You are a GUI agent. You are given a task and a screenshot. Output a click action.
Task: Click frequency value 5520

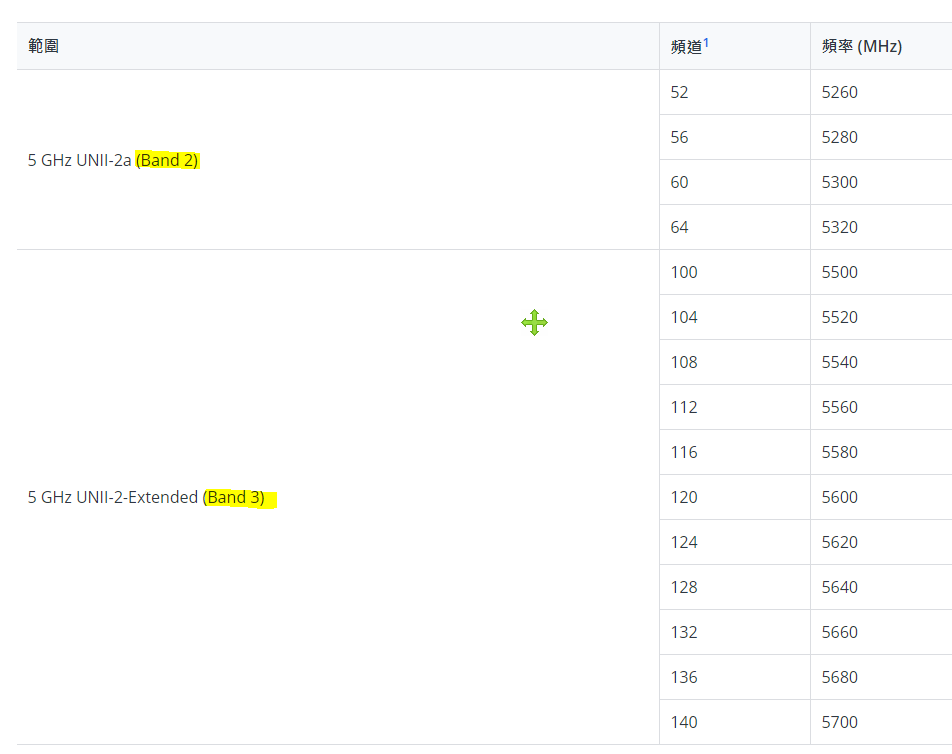(840, 317)
